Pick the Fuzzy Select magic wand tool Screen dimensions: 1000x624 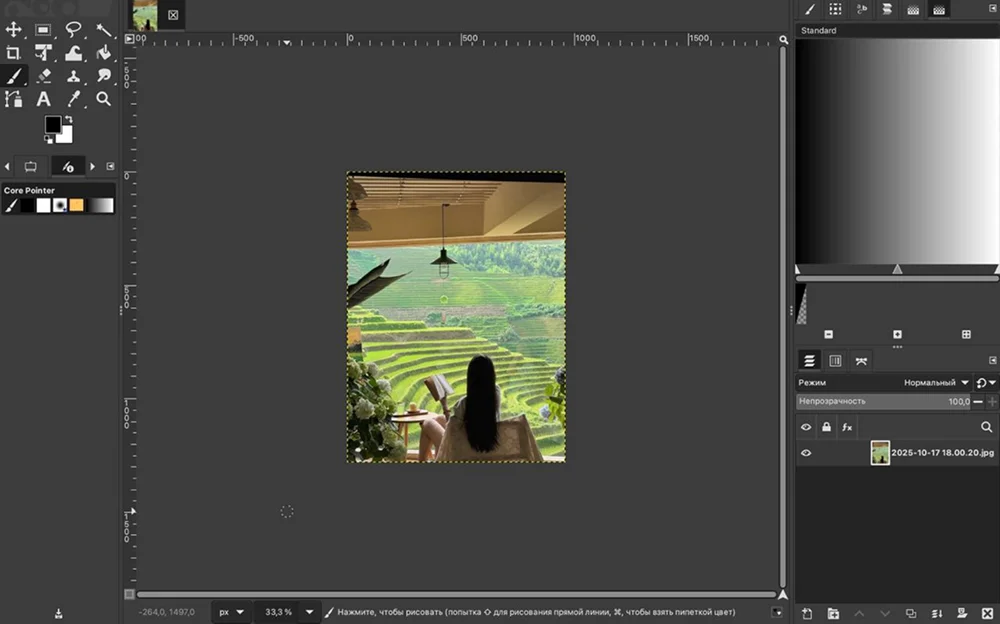pyautogui.click(x=104, y=30)
